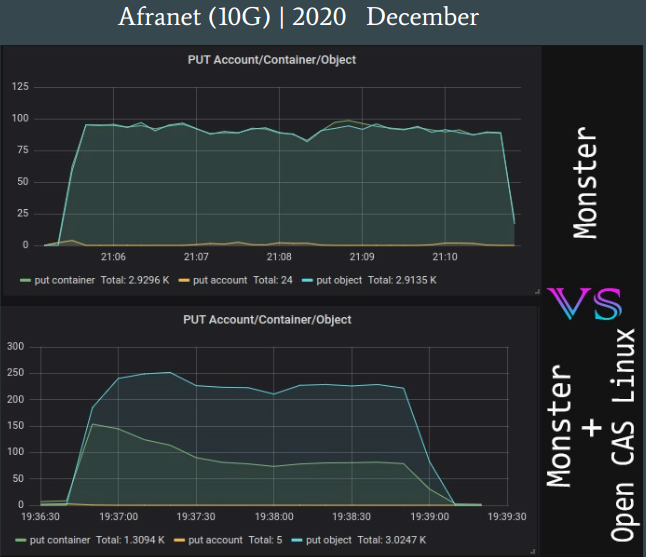Image resolution: width=646 pixels, height=557 pixels.
Task: Toggle put container series in bottom legend
Action: click(x=60, y=540)
